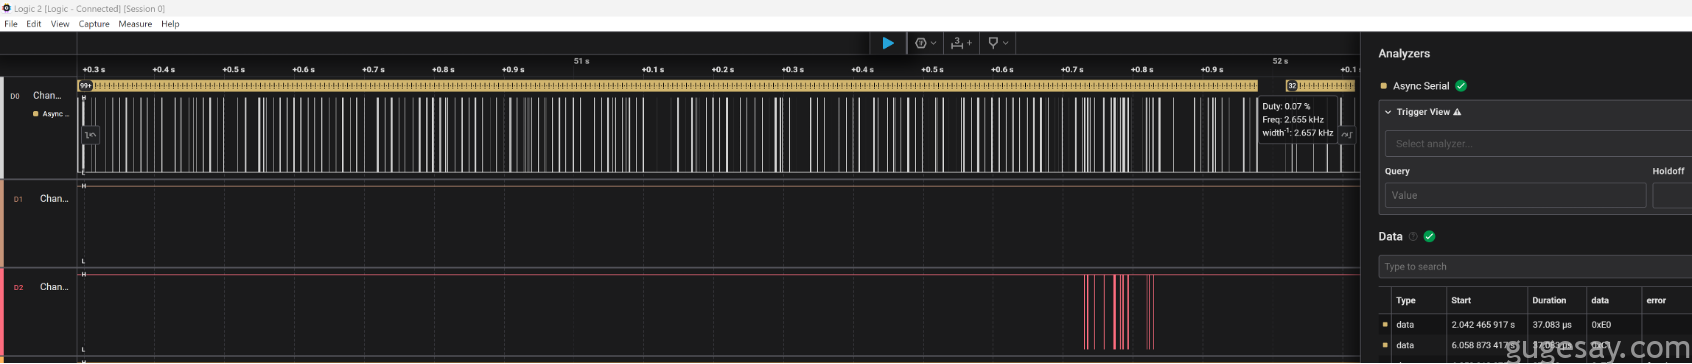Image resolution: width=1692 pixels, height=364 pixels.
Task: Jump to next edge on D0
Action: (1347, 135)
